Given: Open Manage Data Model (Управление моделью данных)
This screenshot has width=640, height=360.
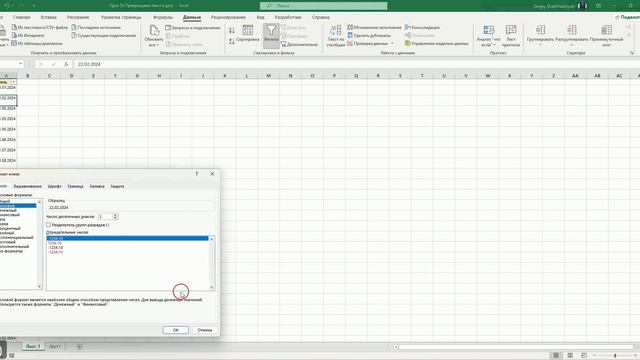Looking at the screenshot, I should (436, 43).
